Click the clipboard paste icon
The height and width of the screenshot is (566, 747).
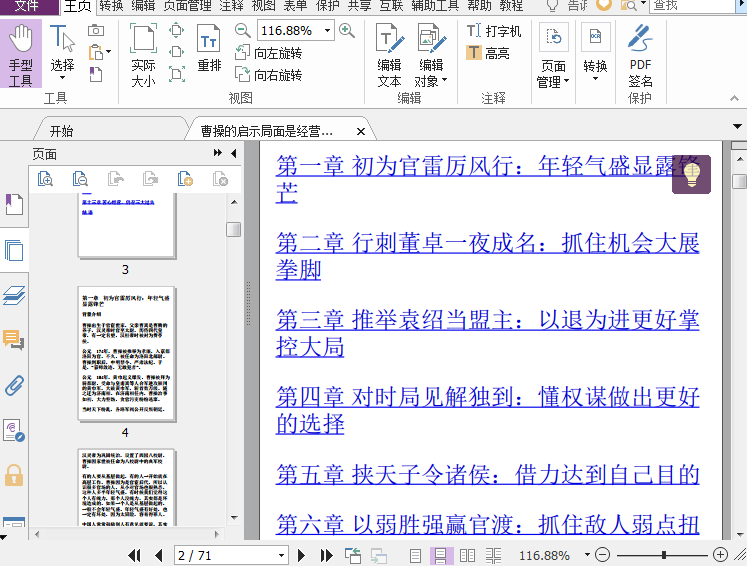point(96,51)
